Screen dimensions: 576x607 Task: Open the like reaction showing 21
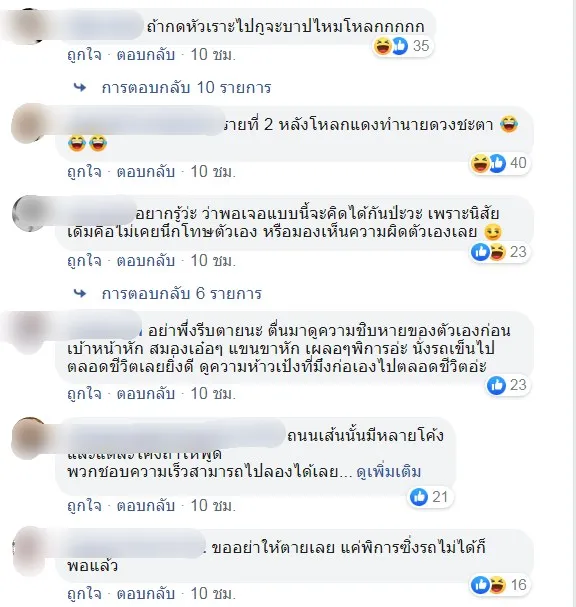point(429,497)
